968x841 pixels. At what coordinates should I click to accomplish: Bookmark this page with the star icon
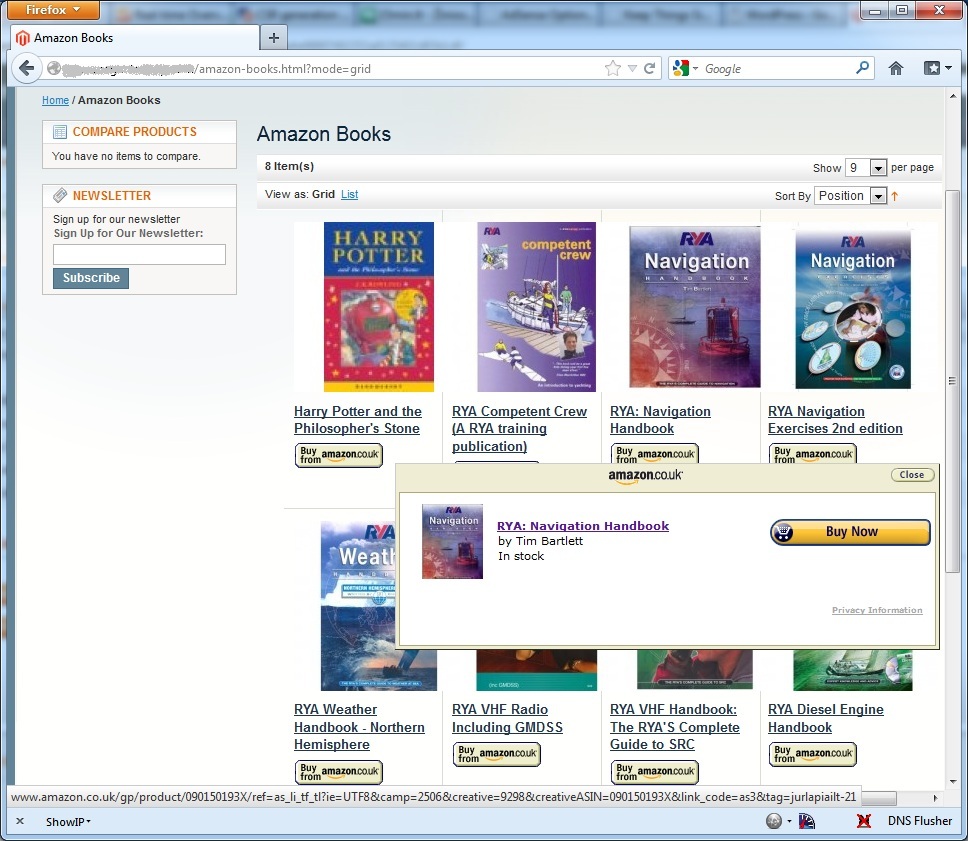[x=612, y=69]
